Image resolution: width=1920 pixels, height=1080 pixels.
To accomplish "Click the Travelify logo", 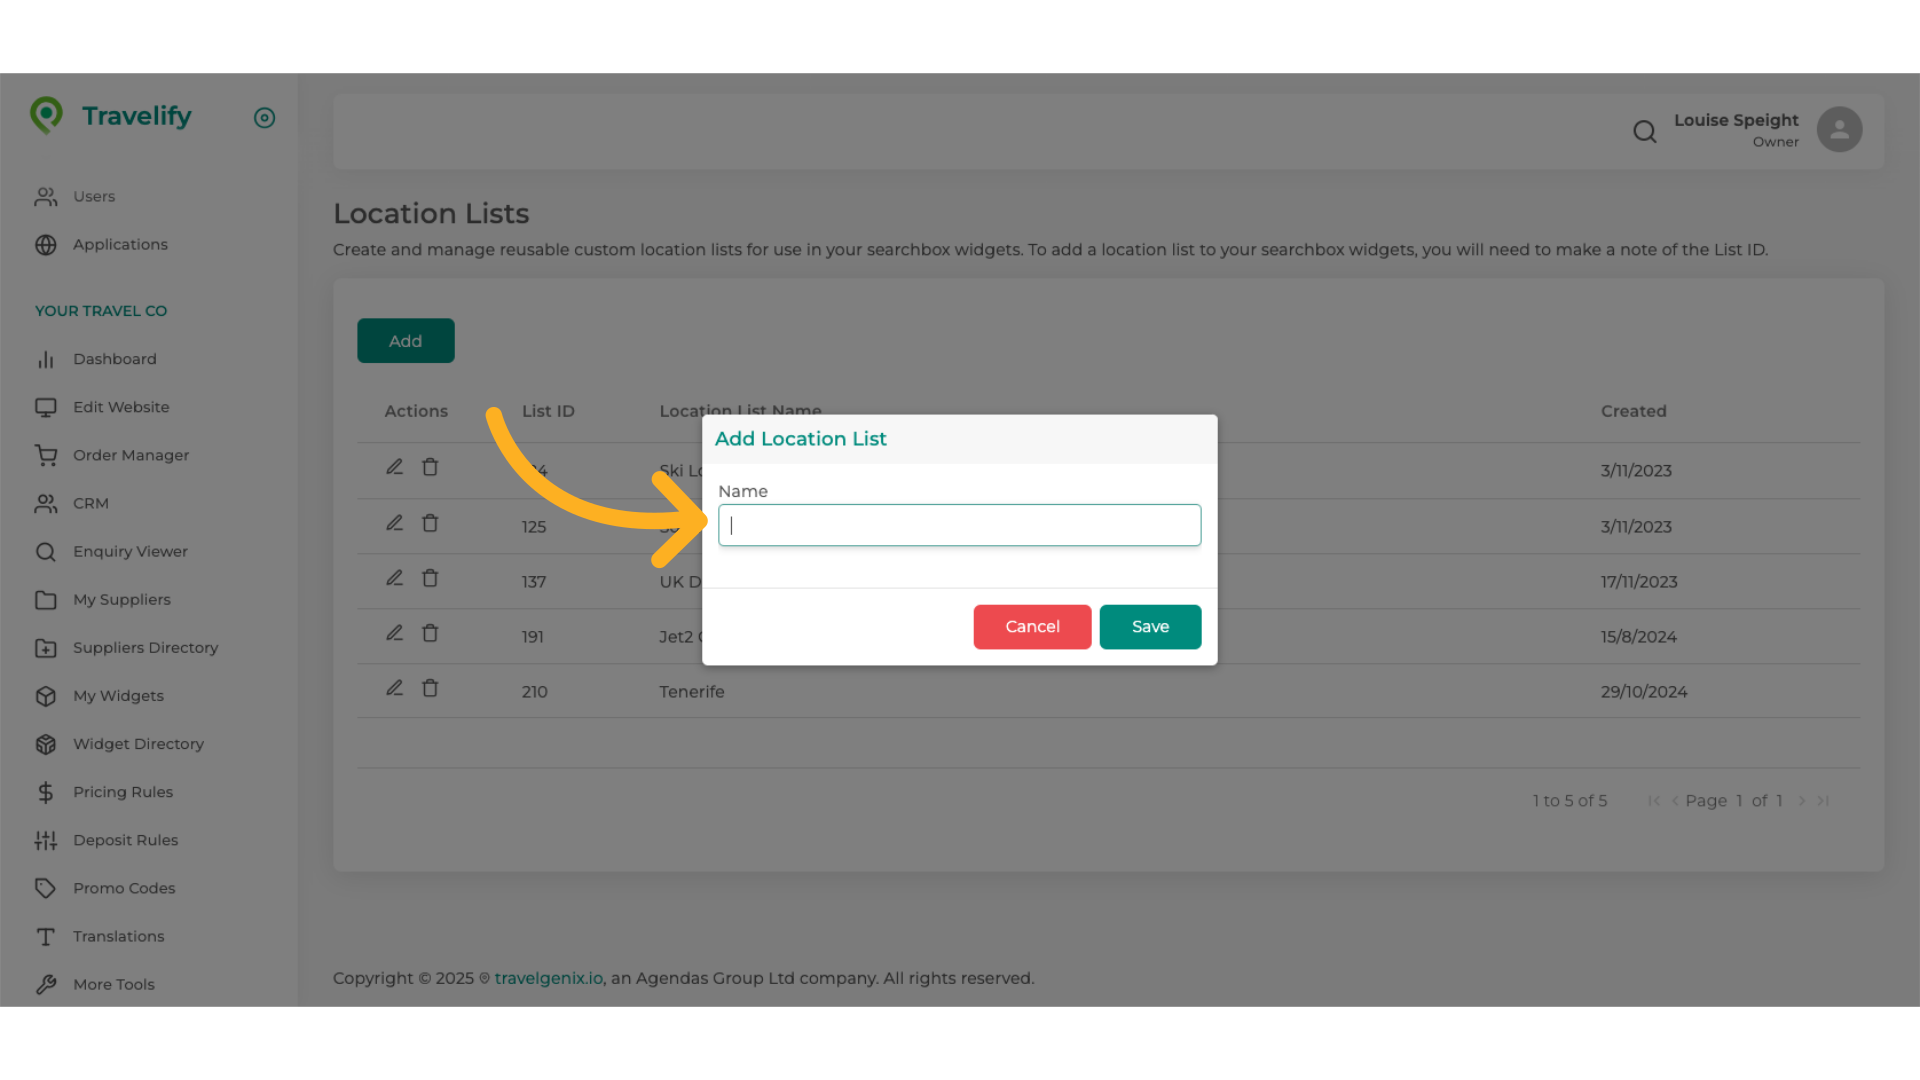I will (x=111, y=116).
